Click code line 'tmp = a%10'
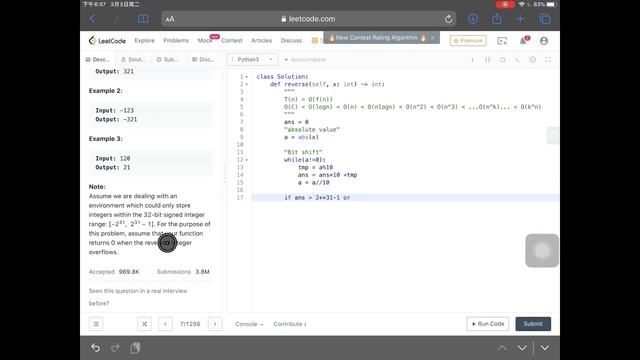Screen dimensions: 640x360 pyautogui.click(x=315, y=167)
